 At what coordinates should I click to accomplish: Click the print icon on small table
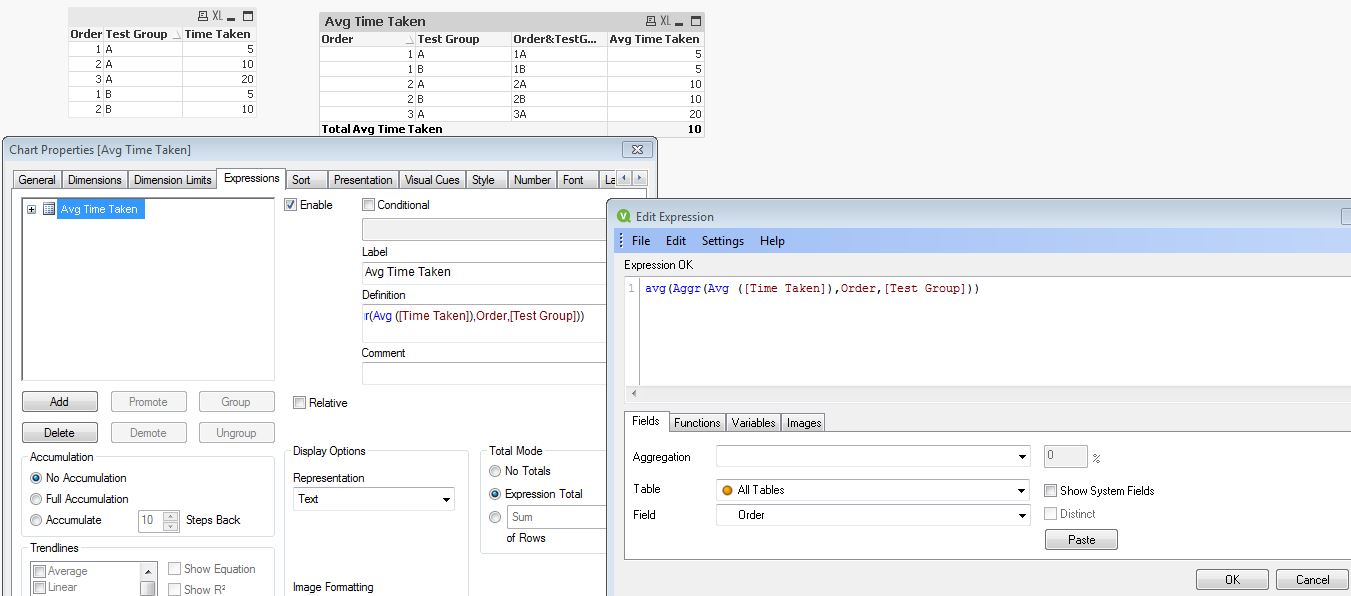point(203,17)
